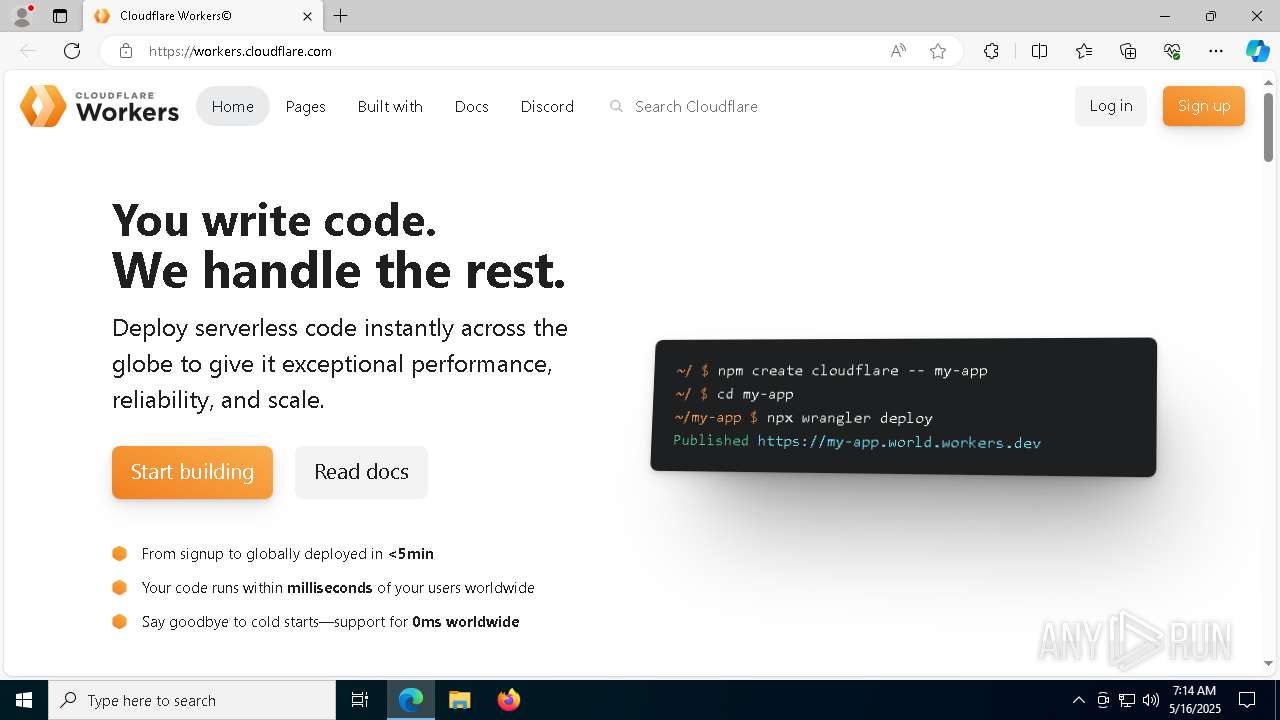Click the 'You write code.' heading

pos(275,220)
